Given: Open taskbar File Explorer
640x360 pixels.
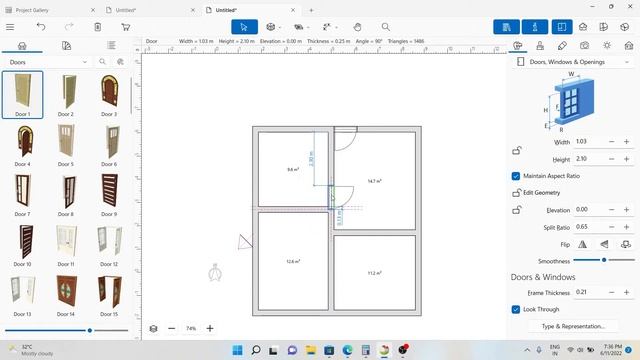Looking at the screenshot, I should coord(311,350).
